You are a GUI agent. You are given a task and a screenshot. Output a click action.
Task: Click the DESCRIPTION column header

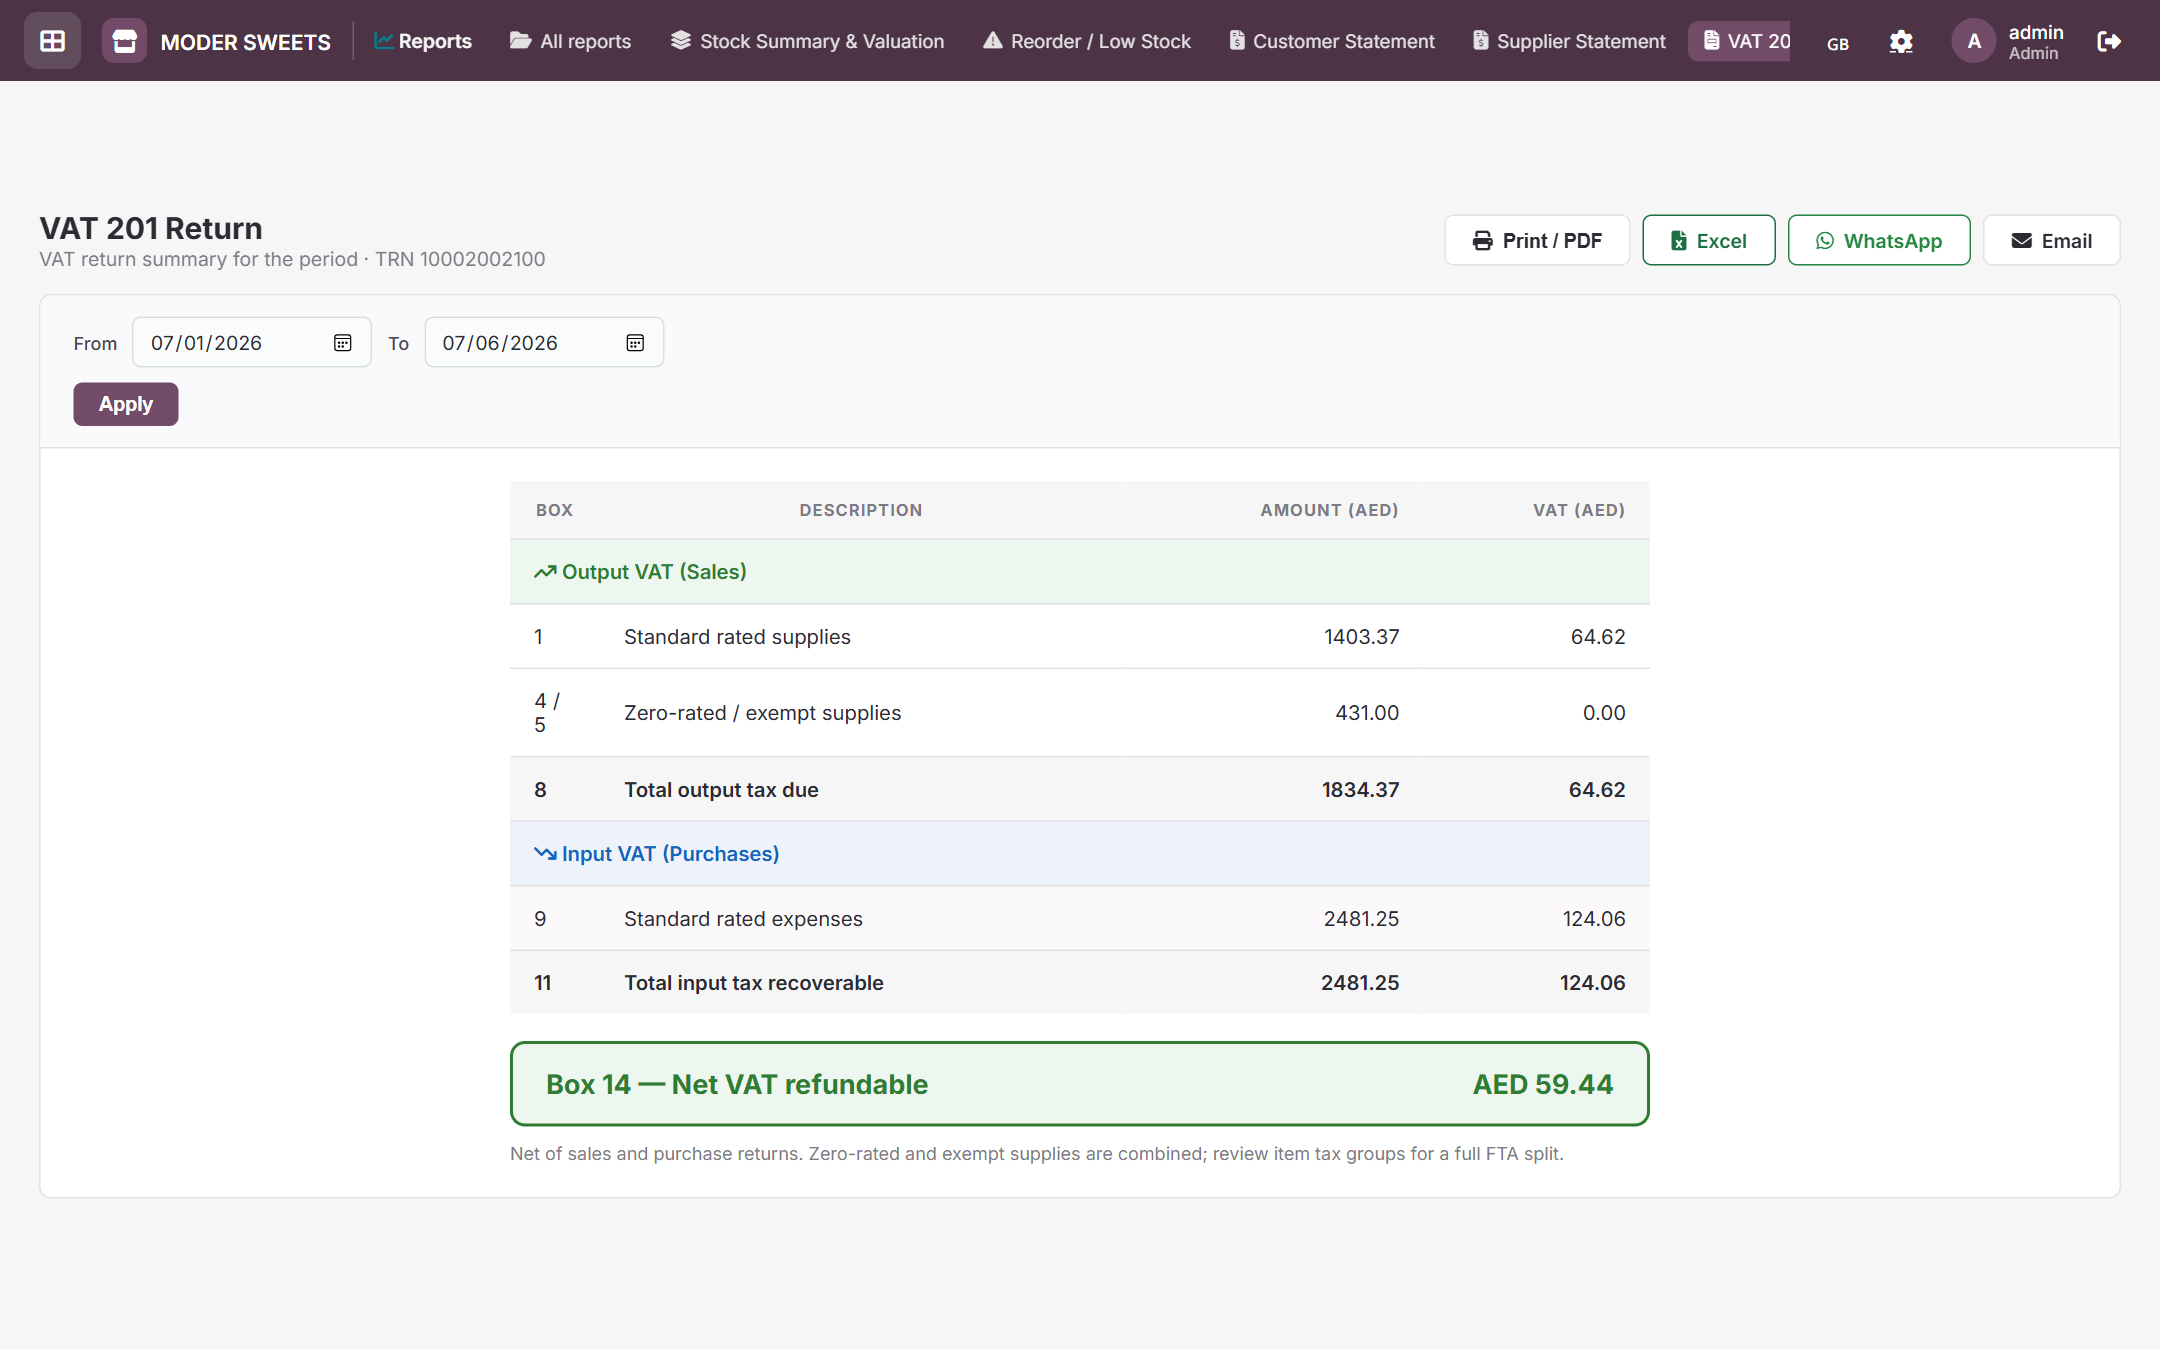pyautogui.click(x=860, y=510)
